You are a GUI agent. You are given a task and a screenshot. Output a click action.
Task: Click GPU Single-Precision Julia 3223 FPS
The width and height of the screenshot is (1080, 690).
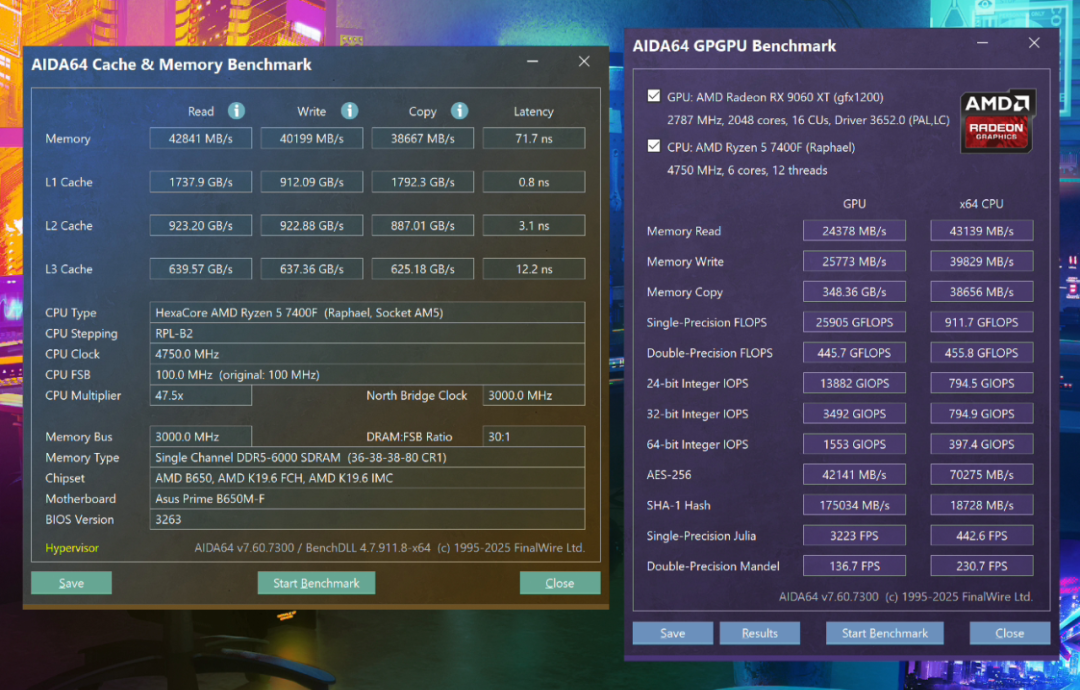point(854,536)
